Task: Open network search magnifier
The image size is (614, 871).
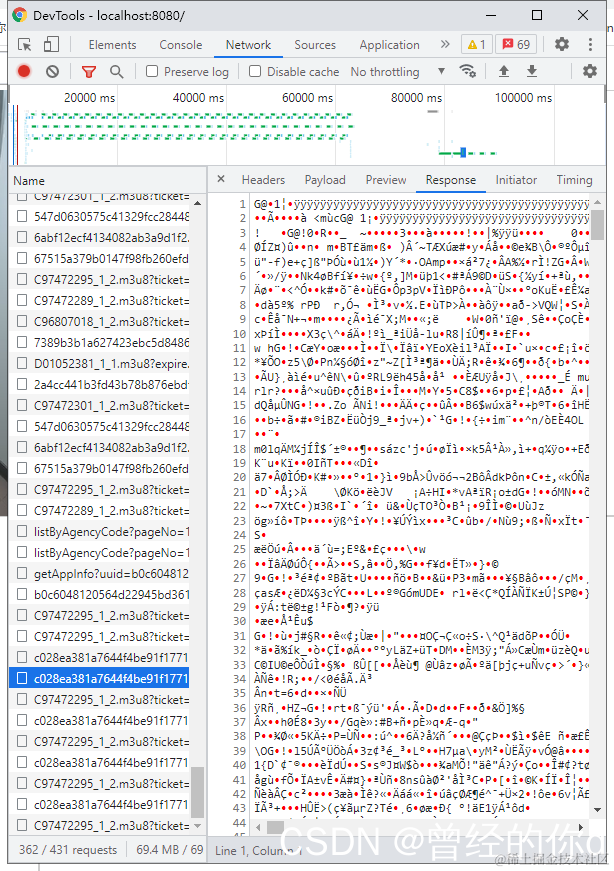Action: click(116, 72)
